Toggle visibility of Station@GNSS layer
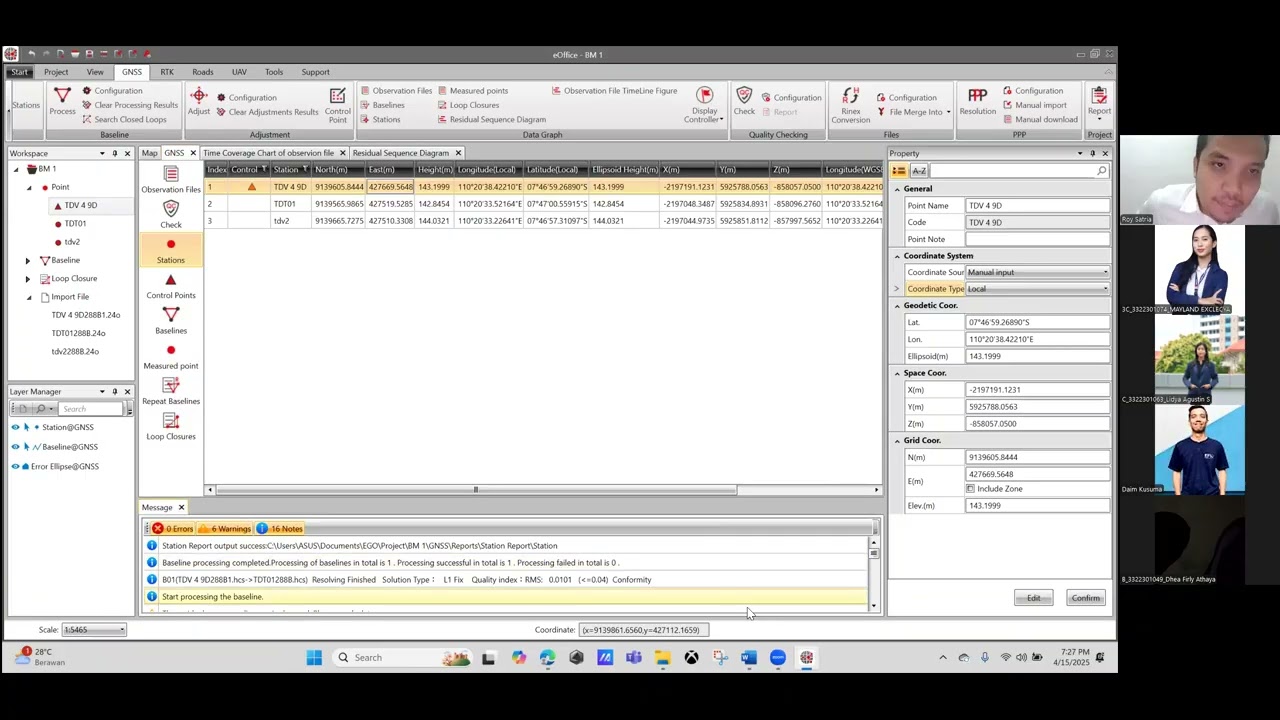The width and height of the screenshot is (1280, 720). click(15, 427)
